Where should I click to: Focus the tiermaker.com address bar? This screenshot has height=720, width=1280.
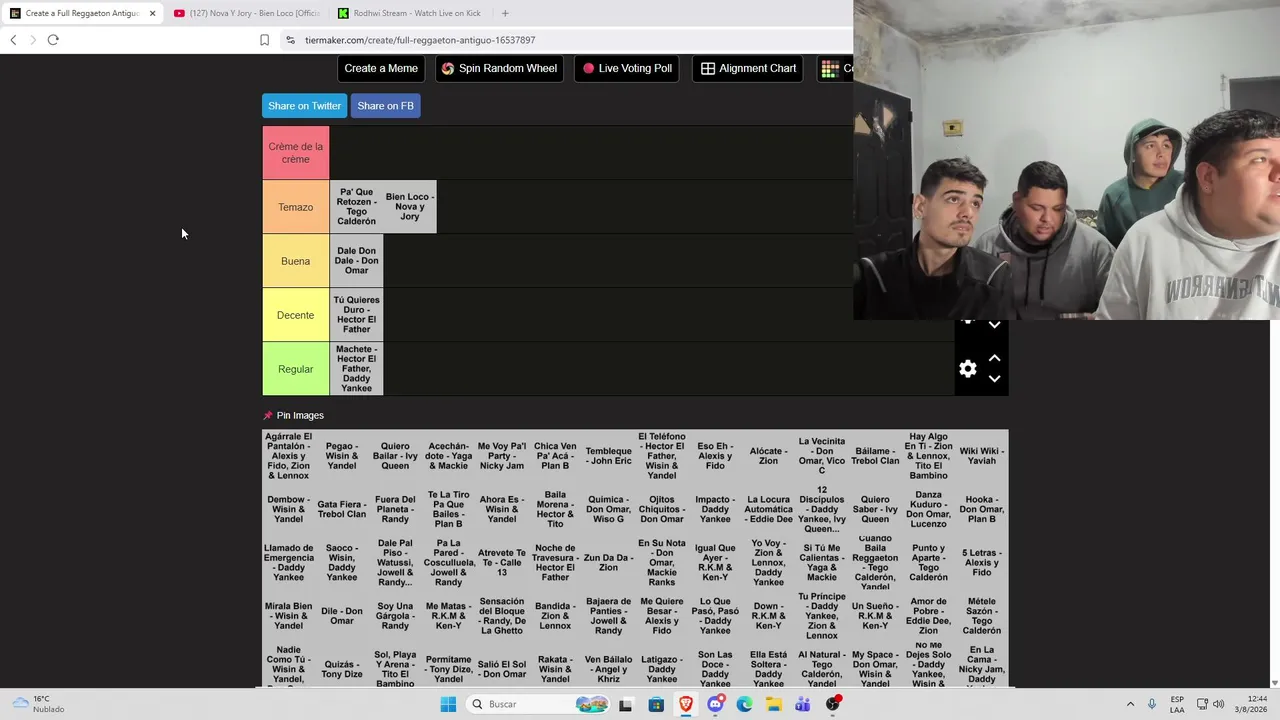420,40
